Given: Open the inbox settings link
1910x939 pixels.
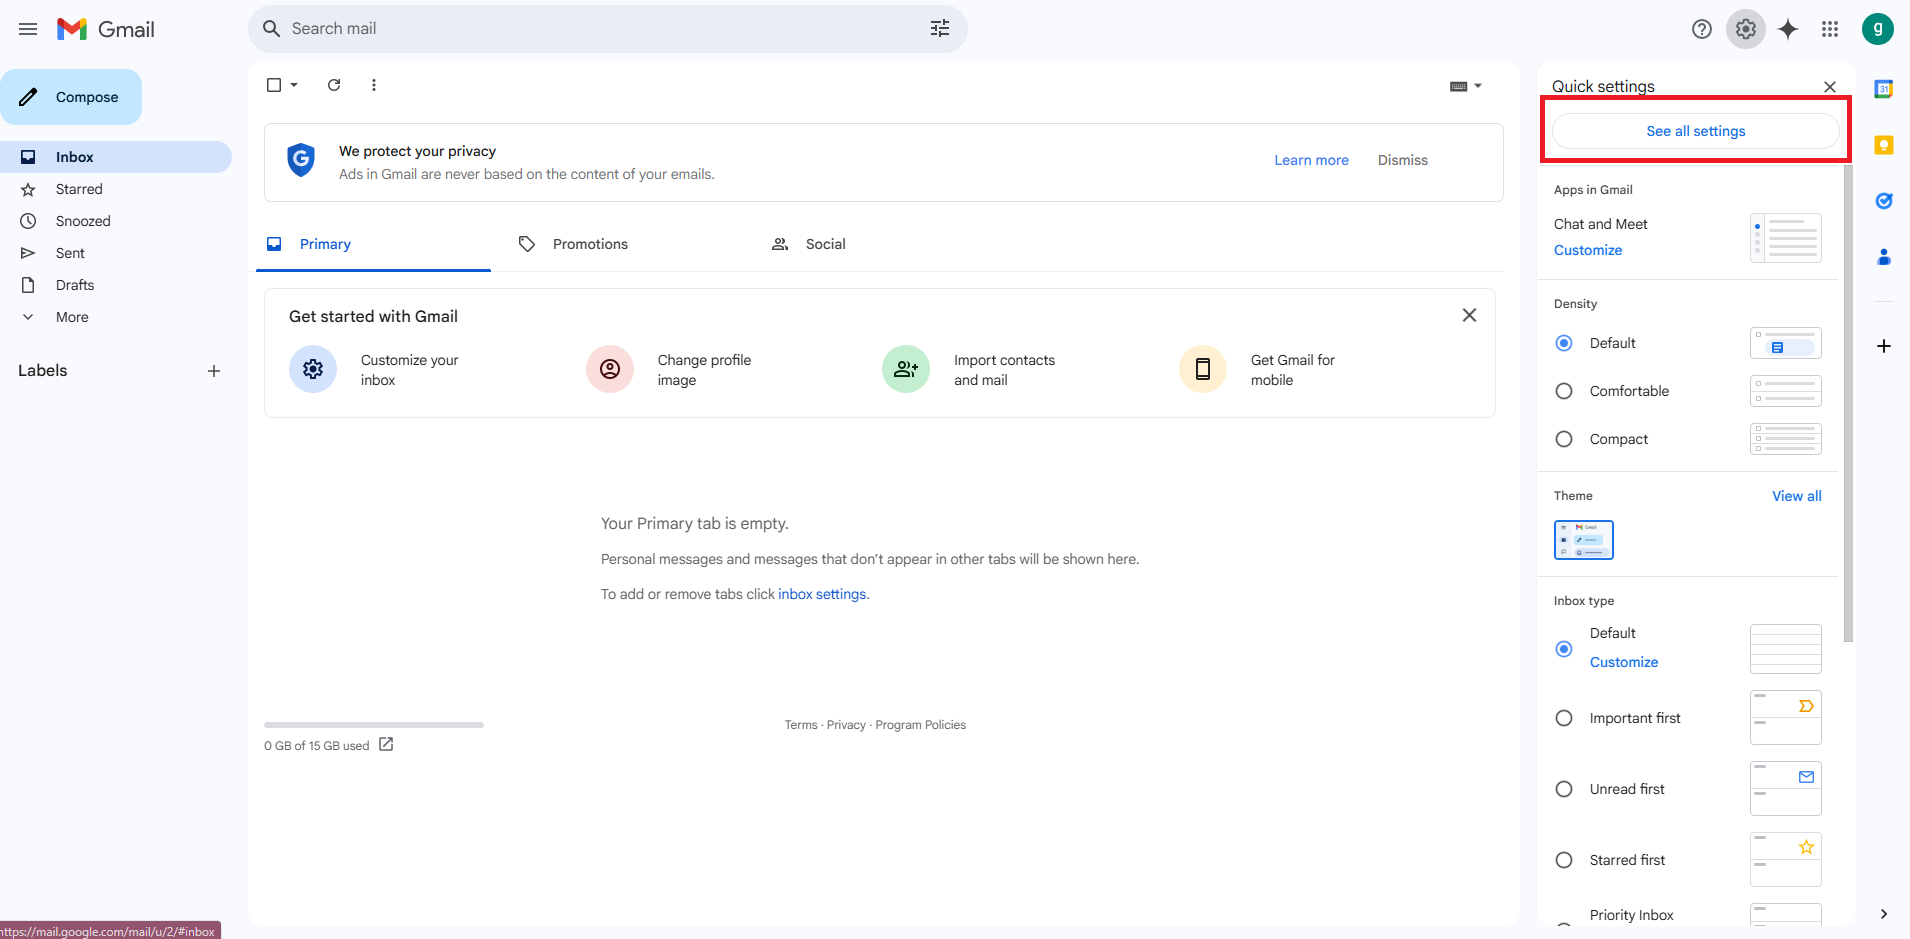Looking at the screenshot, I should tap(822, 594).
